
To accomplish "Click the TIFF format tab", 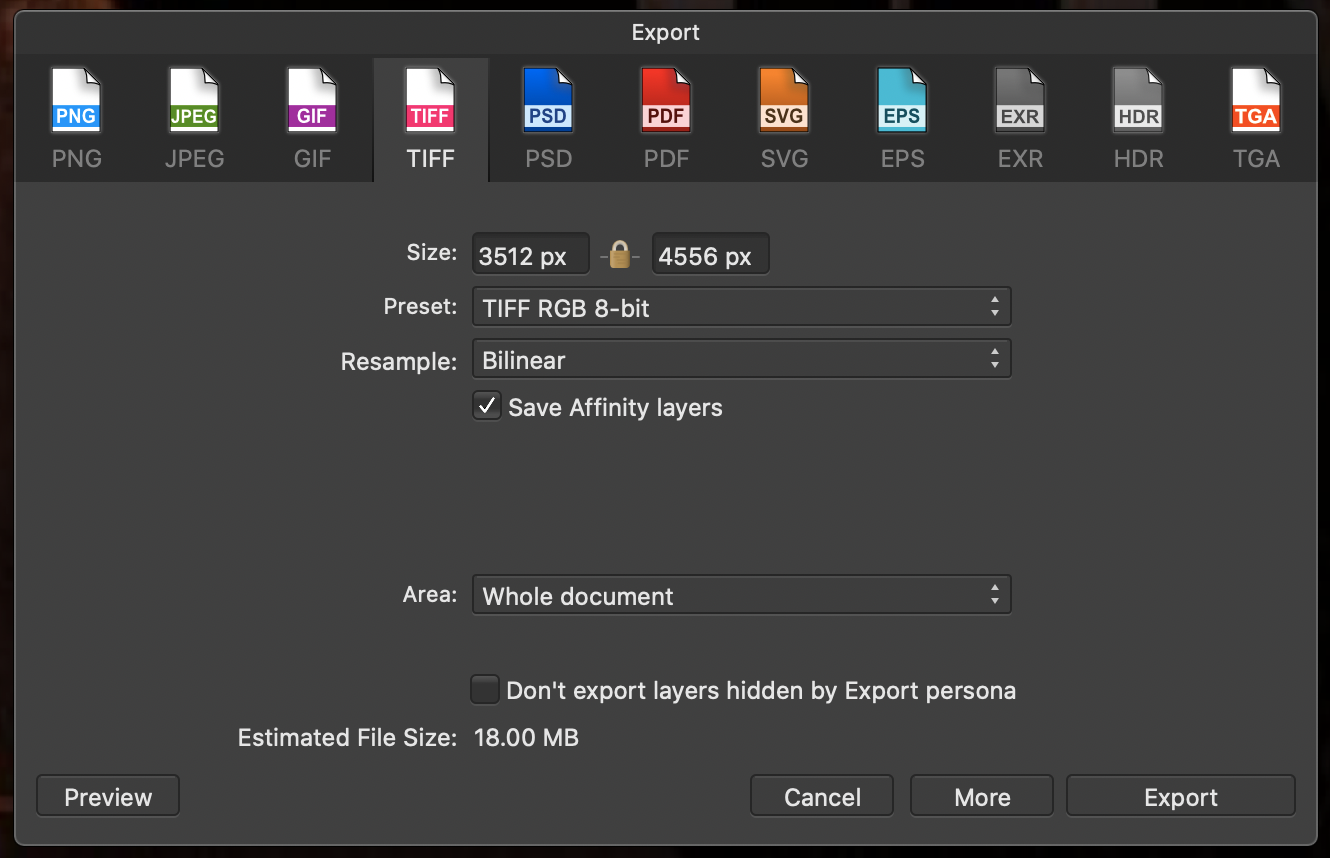I will pos(431,120).
